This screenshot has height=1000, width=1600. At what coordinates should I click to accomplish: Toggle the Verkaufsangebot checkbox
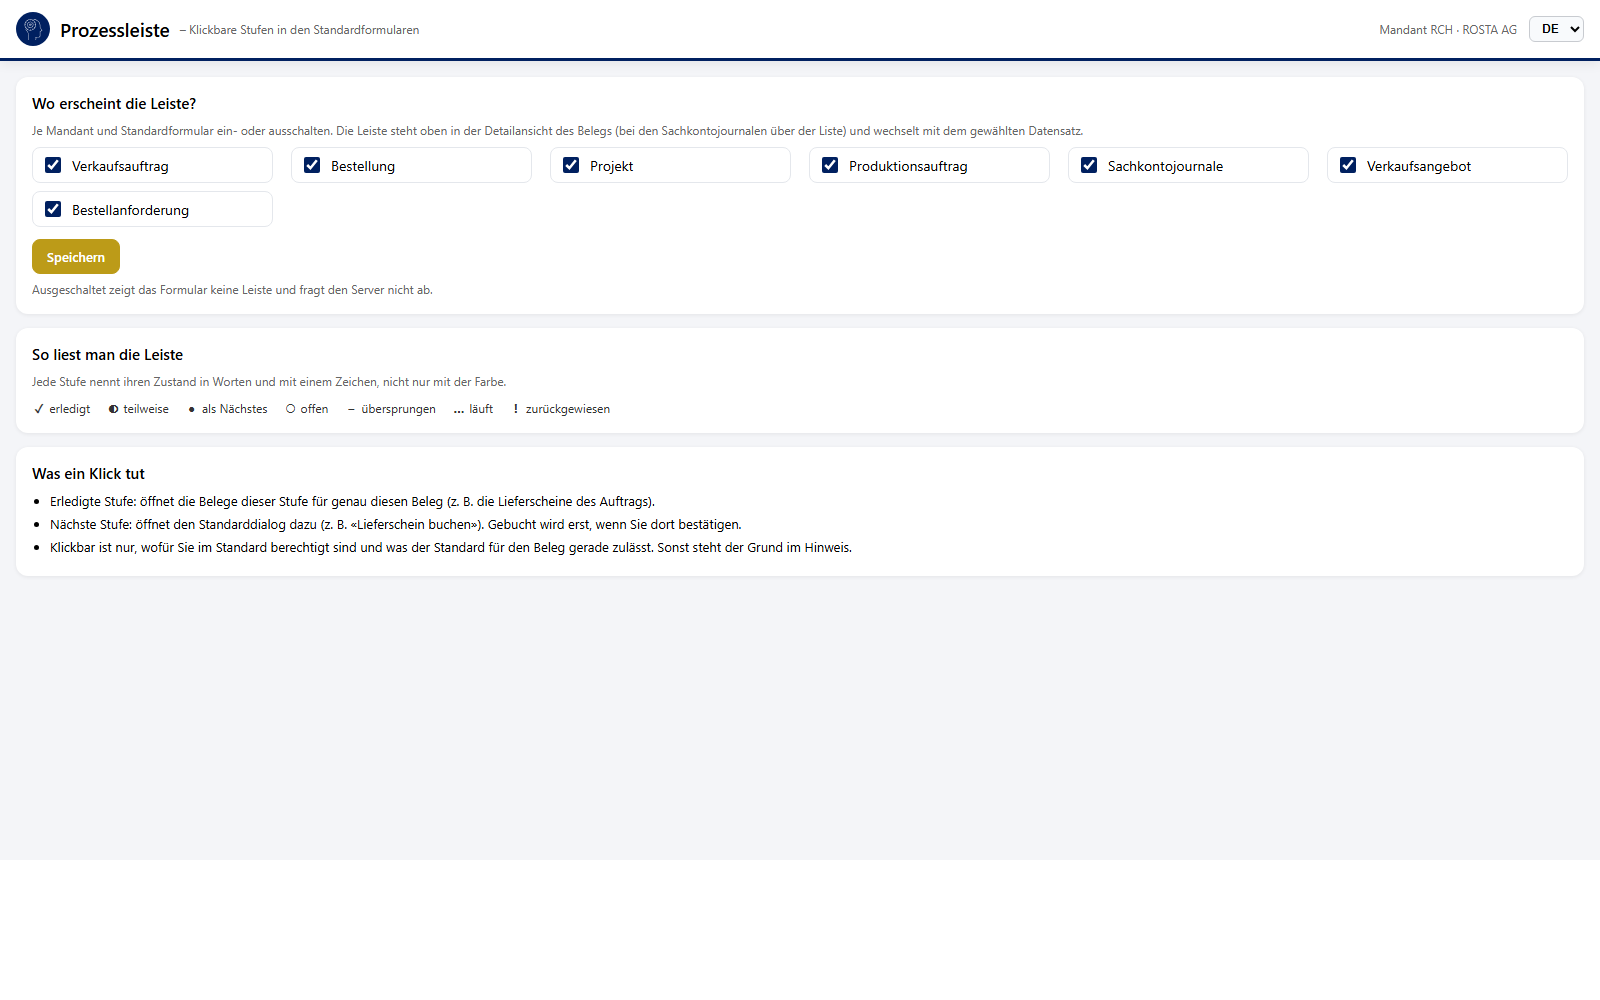click(1348, 165)
